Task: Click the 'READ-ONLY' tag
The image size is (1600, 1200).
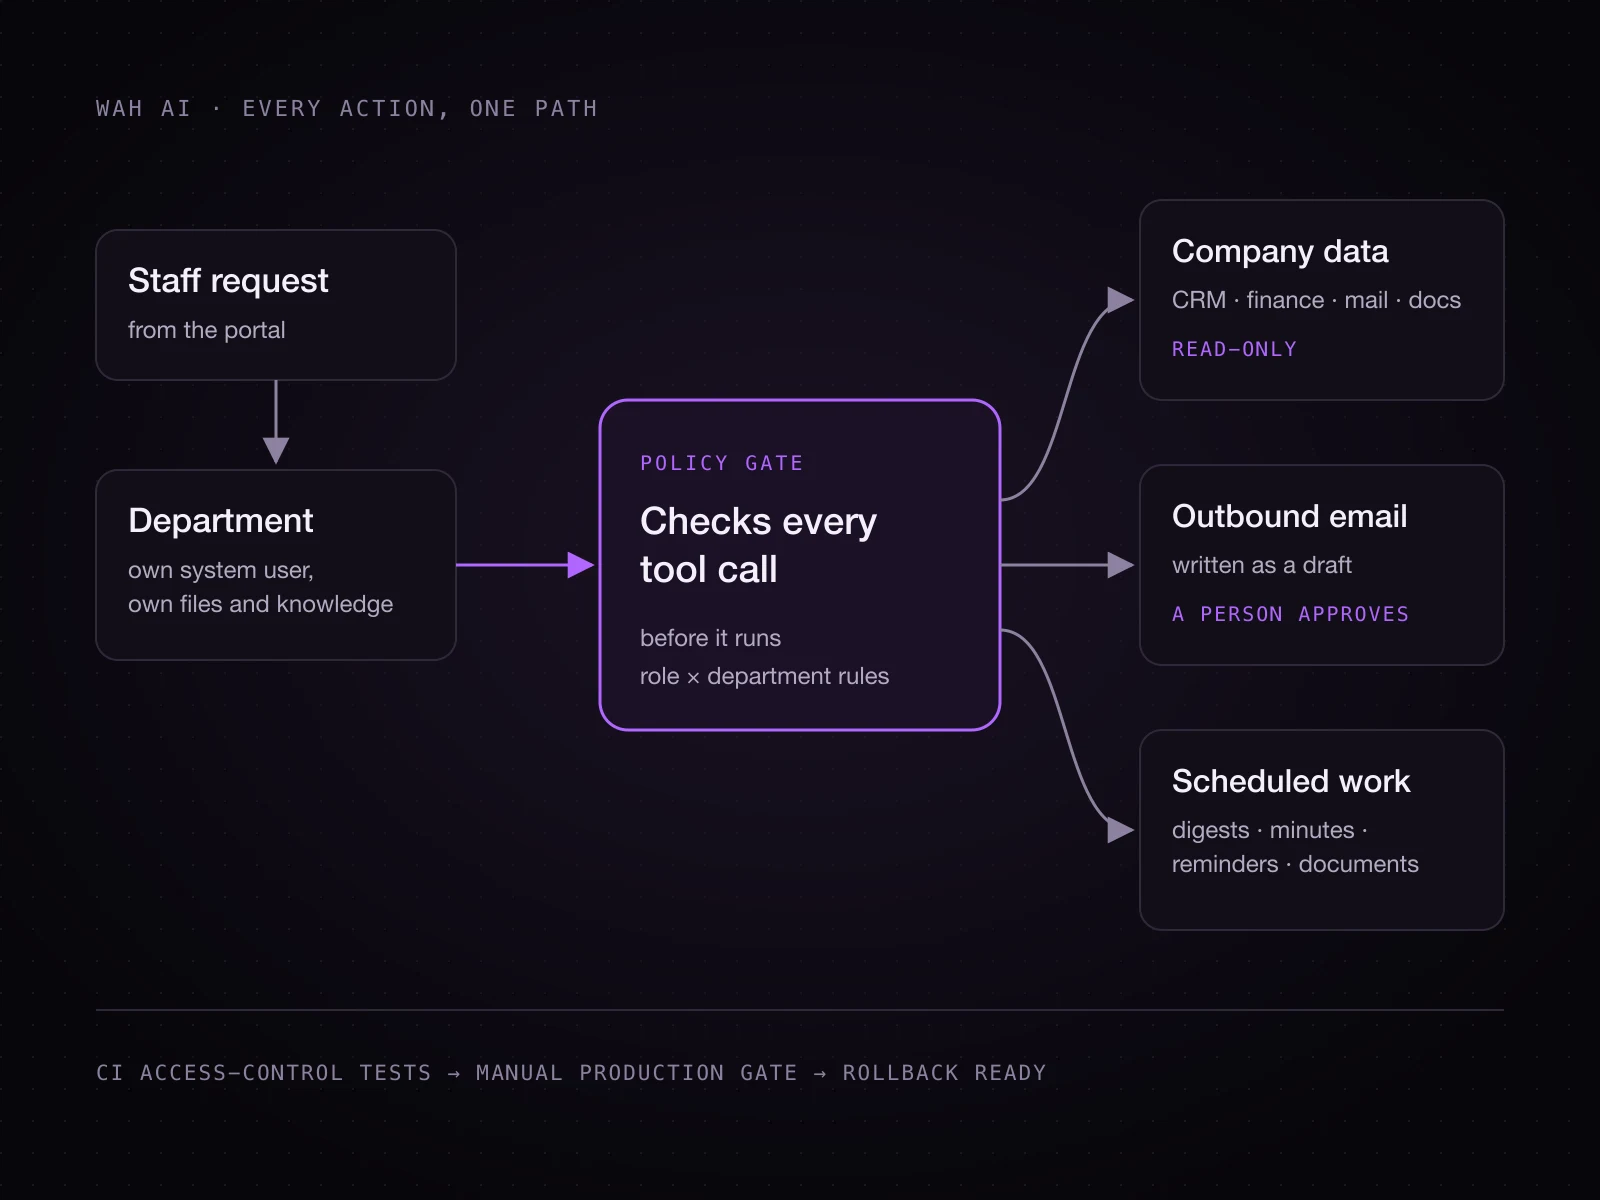Action: [x=1234, y=349]
